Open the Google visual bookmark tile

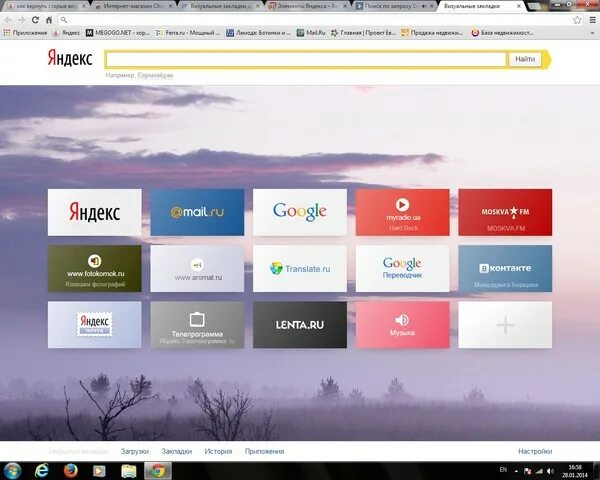click(x=300, y=212)
